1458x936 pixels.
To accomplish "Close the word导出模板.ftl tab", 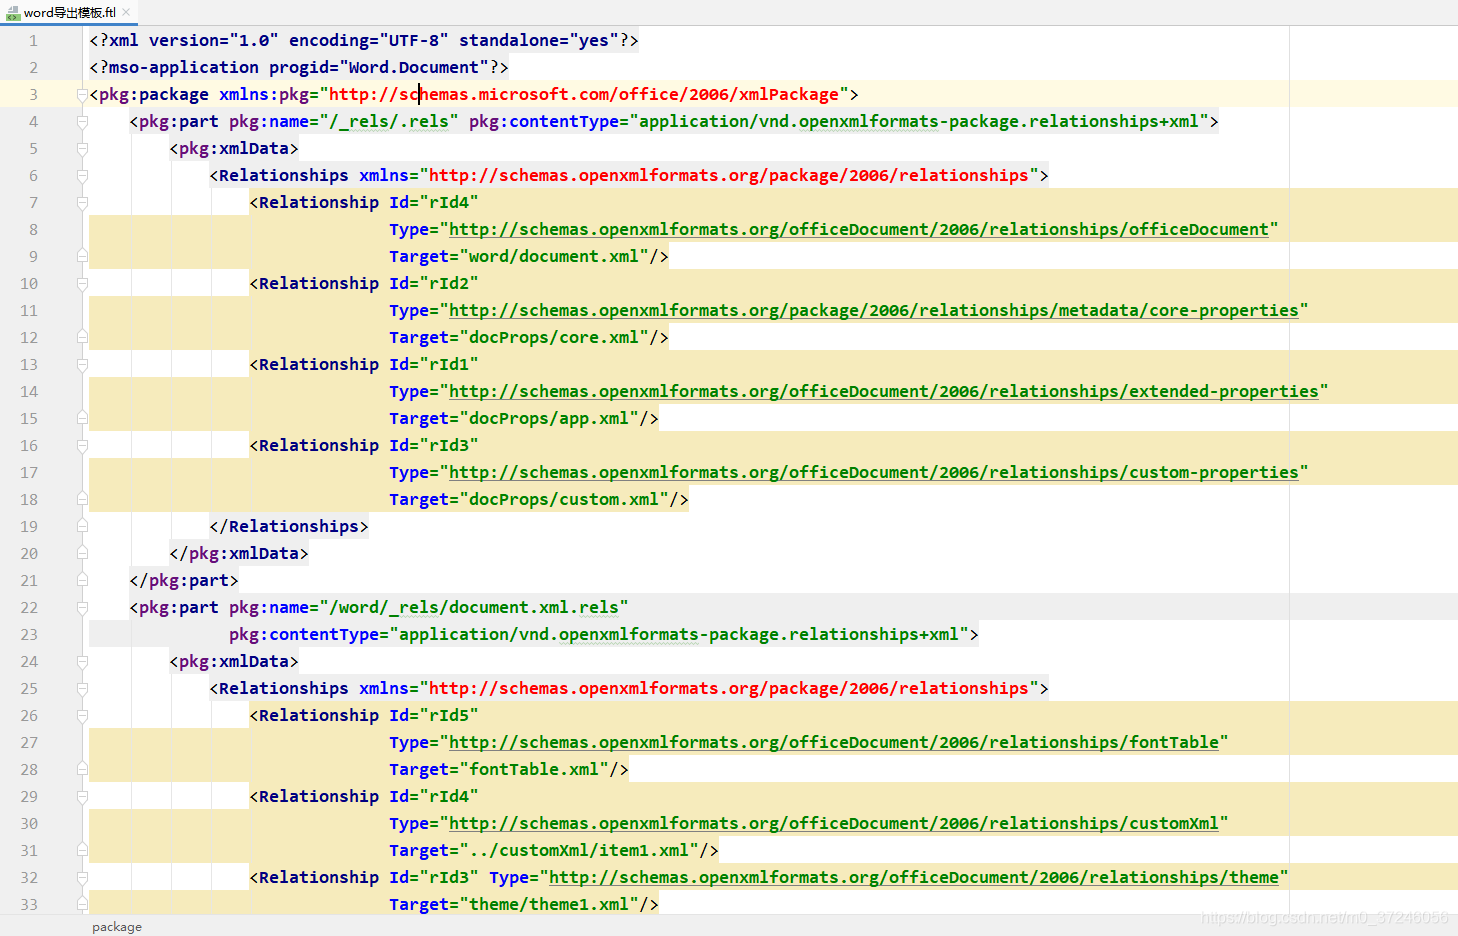I will pos(126,13).
